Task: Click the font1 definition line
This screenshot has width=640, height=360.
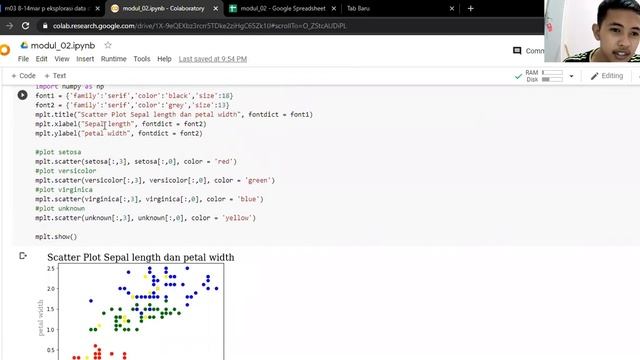Action: click(x=134, y=96)
